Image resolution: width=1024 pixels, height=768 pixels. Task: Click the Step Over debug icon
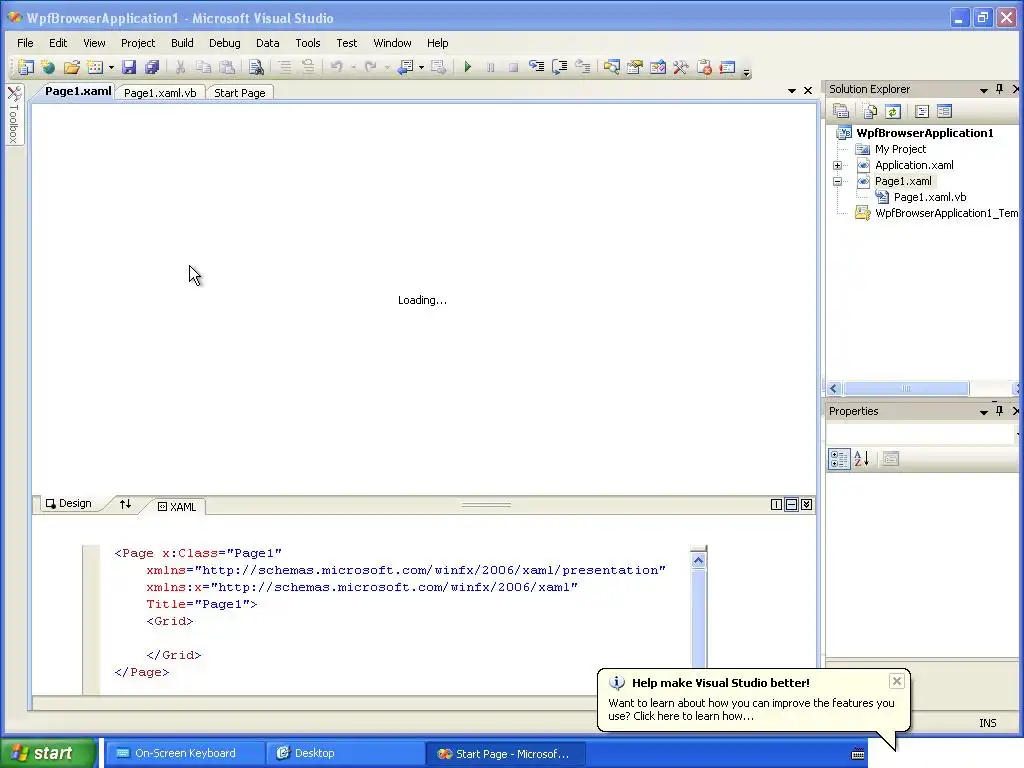tap(560, 67)
